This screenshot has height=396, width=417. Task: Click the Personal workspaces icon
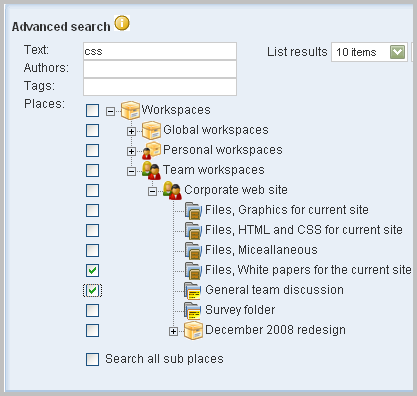click(151, 150)
